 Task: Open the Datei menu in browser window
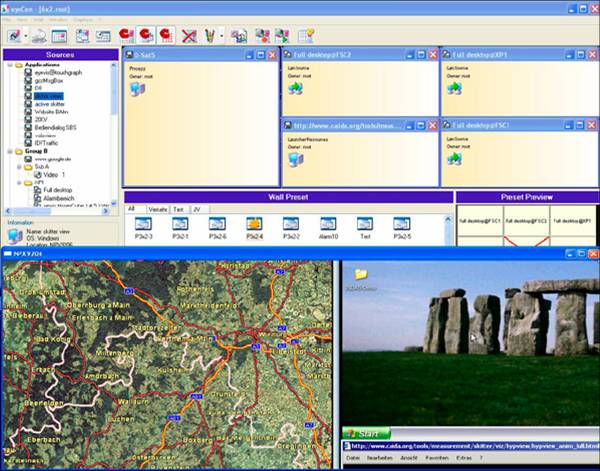pyautogui.click(x=353, y=458)
